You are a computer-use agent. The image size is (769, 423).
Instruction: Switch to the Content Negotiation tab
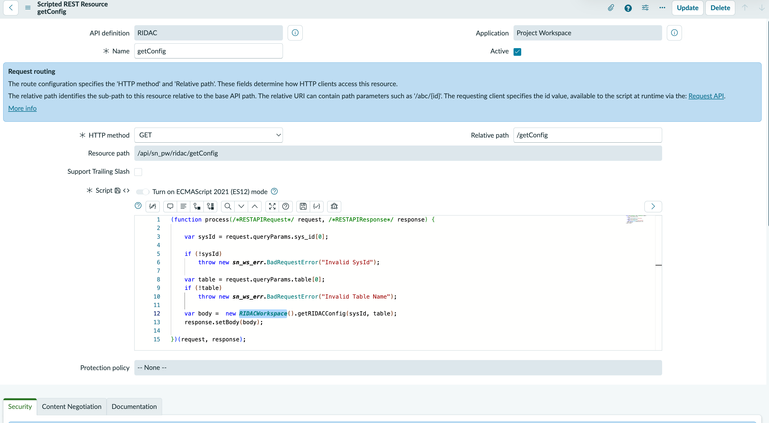point(72,407)
